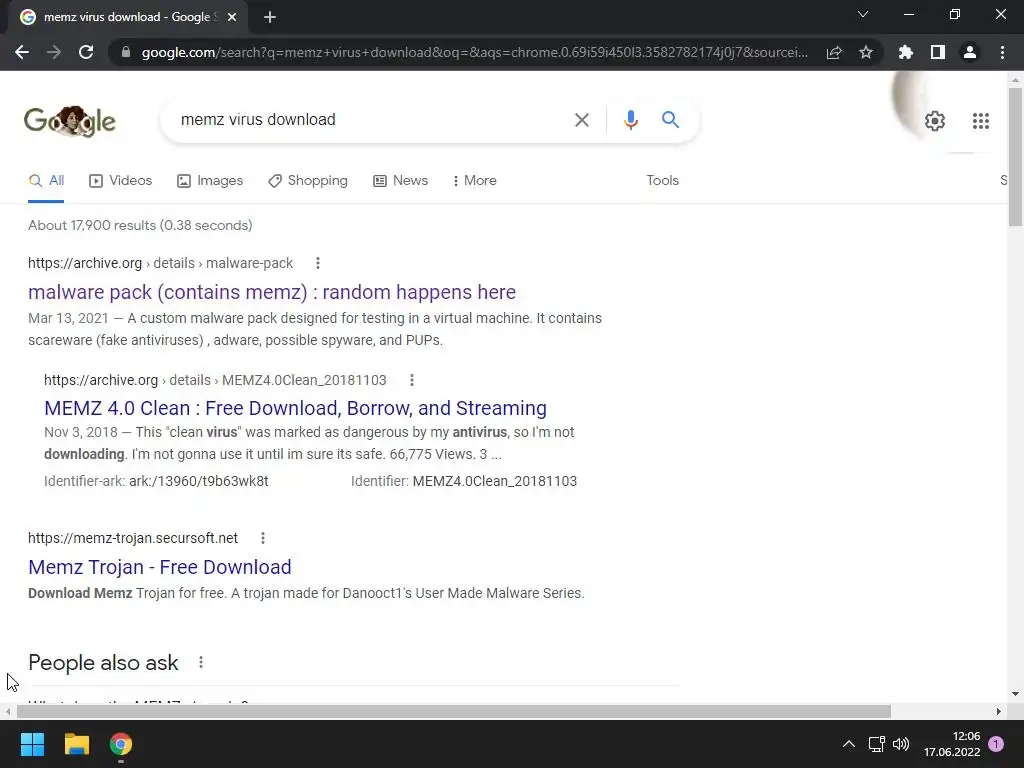Start voice search with microphone
Viewport: 1024px width, 768px height.
click(x=630, y=120)
